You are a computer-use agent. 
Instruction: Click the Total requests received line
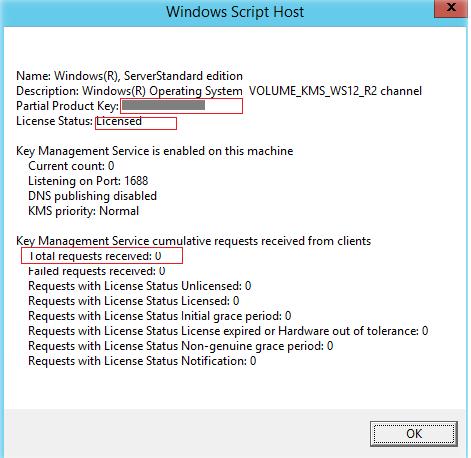(95, 256)
